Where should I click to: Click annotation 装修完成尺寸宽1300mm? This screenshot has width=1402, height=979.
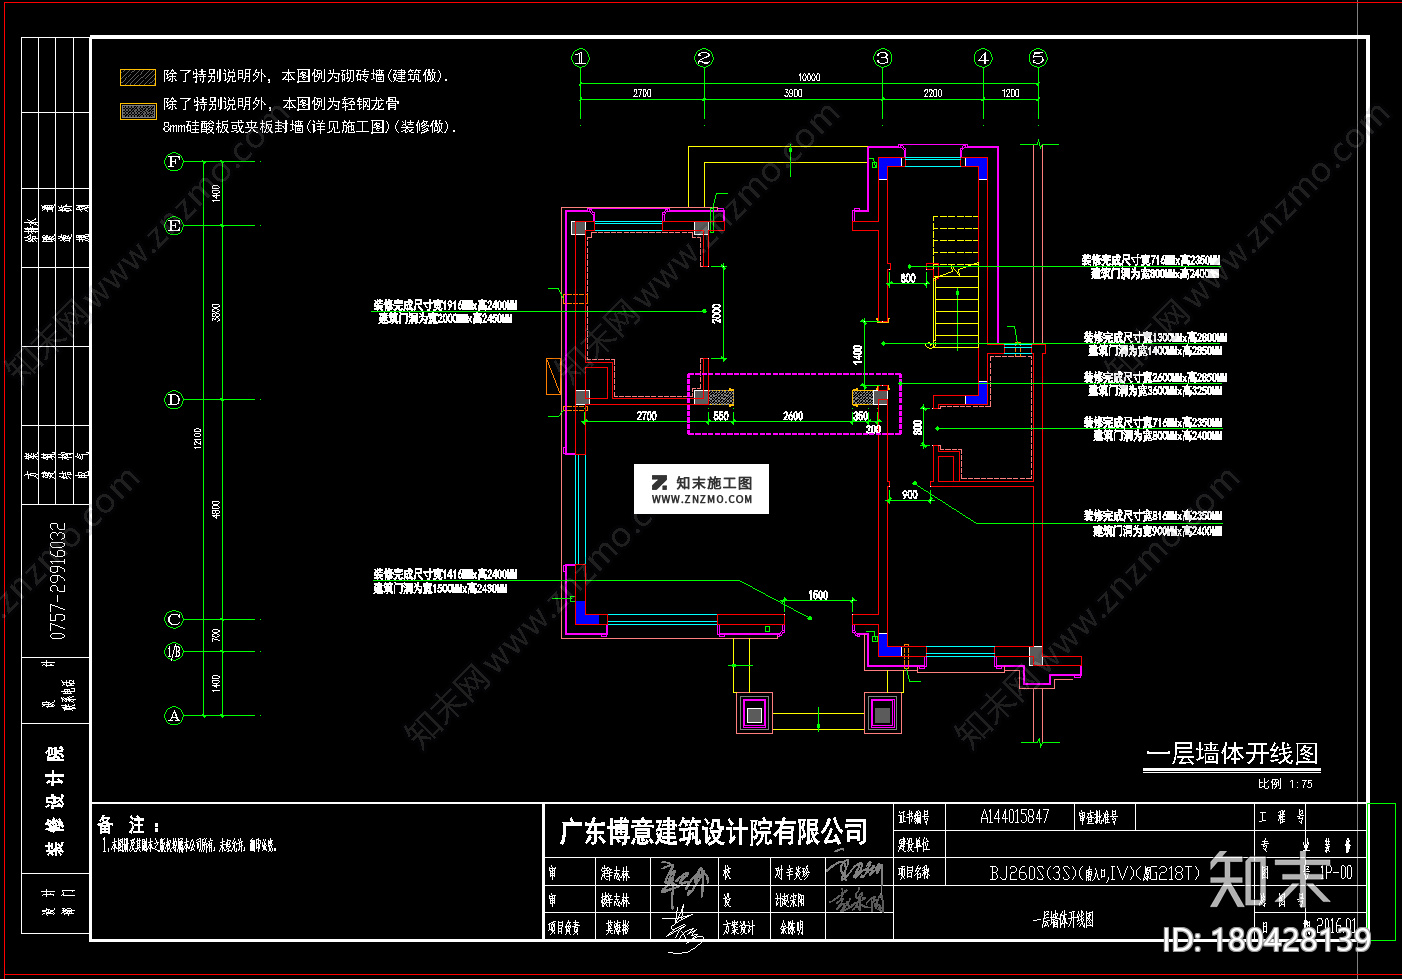click(x=1155, y=338)
